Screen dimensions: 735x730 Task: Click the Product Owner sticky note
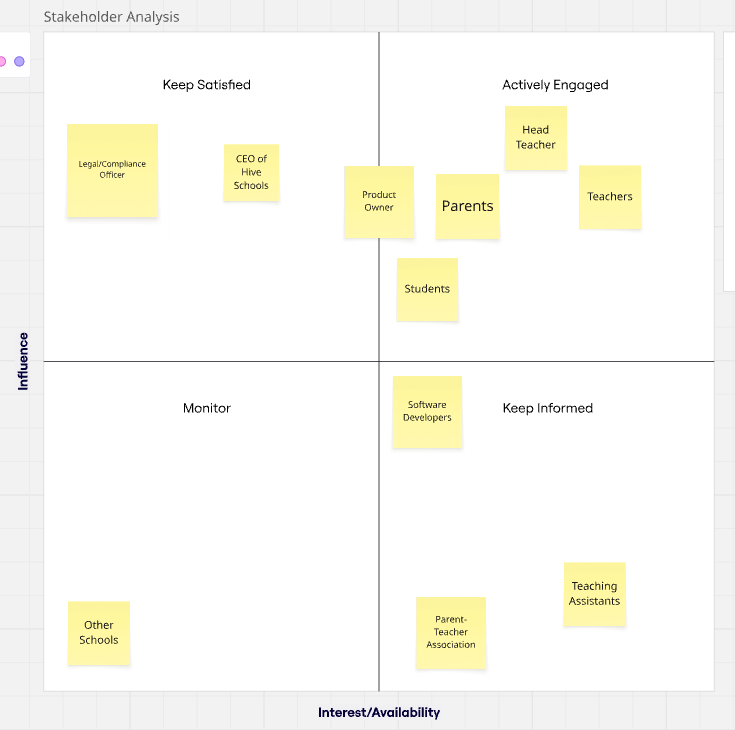point(379,201)
